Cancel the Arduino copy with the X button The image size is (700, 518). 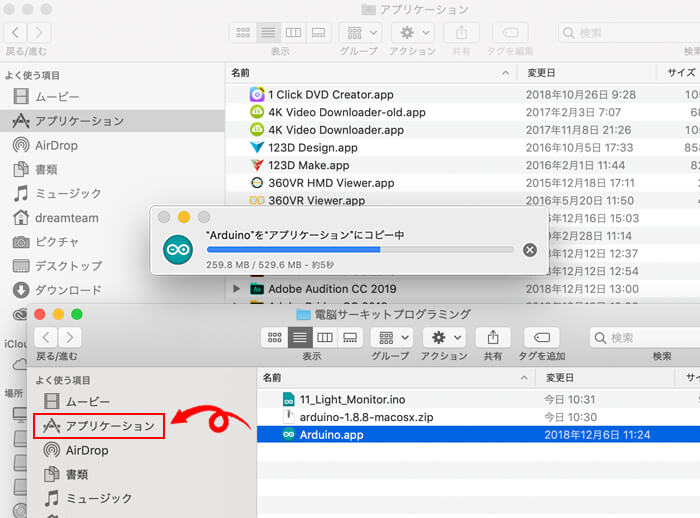pyautogui.click(x=530, y=250)
